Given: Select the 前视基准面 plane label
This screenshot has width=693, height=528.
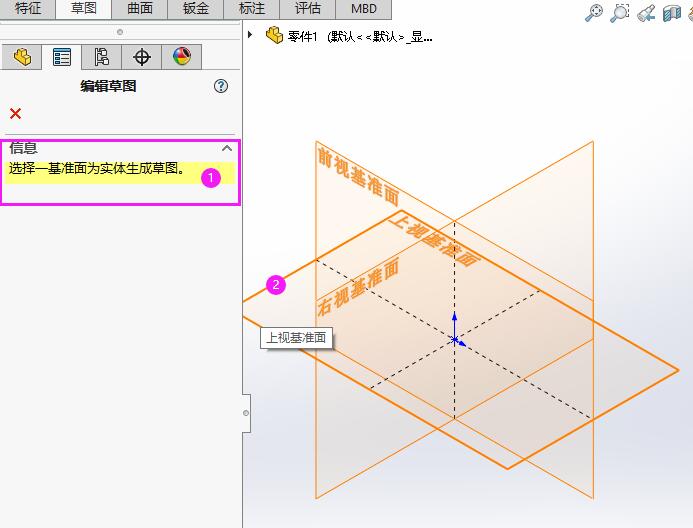Looking at the screenshot, I should [358, 176].
